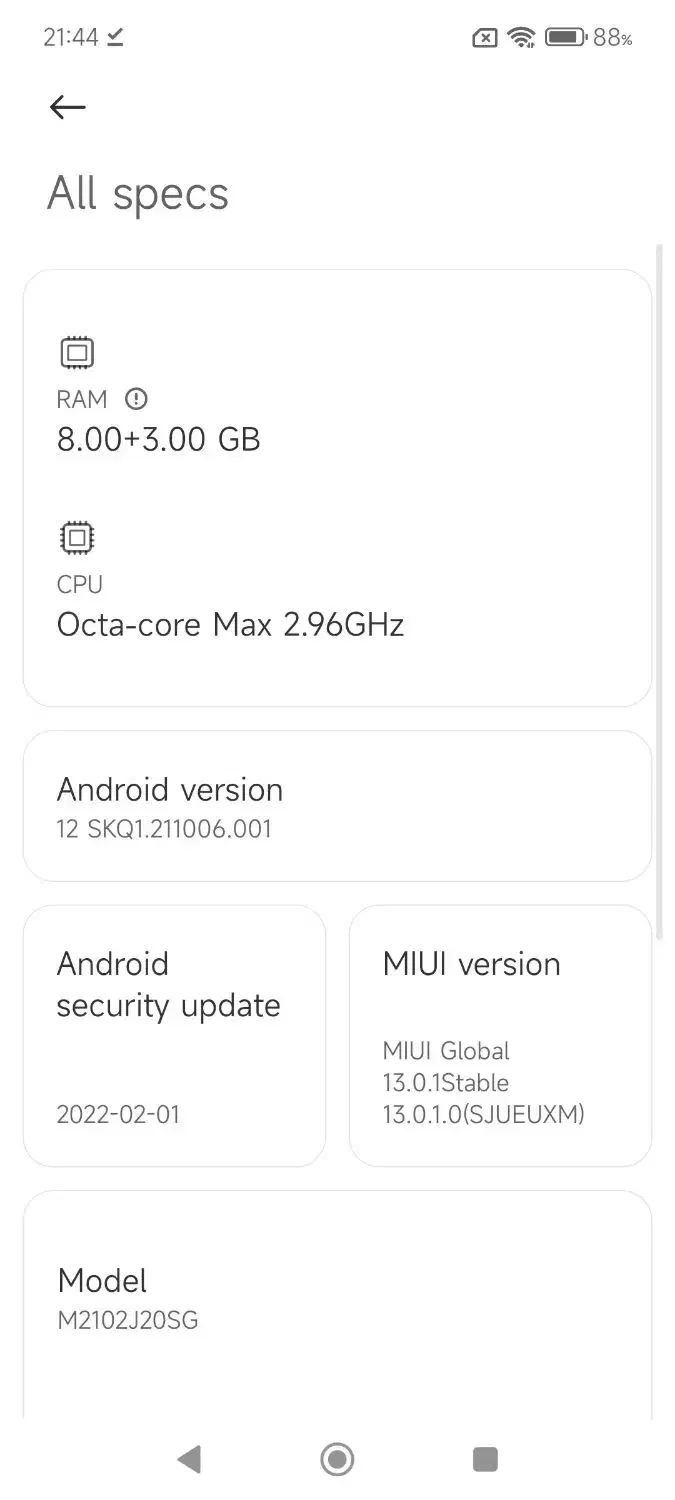Tap the Model M2102J20SG card
675x1500 pixels.
coord(337,1300)
